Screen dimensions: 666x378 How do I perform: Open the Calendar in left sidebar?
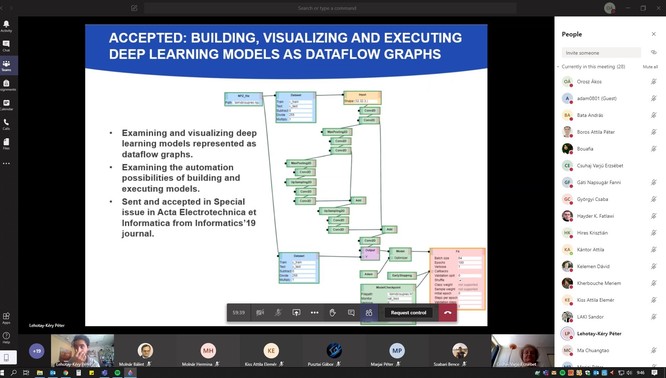[6, 105]
